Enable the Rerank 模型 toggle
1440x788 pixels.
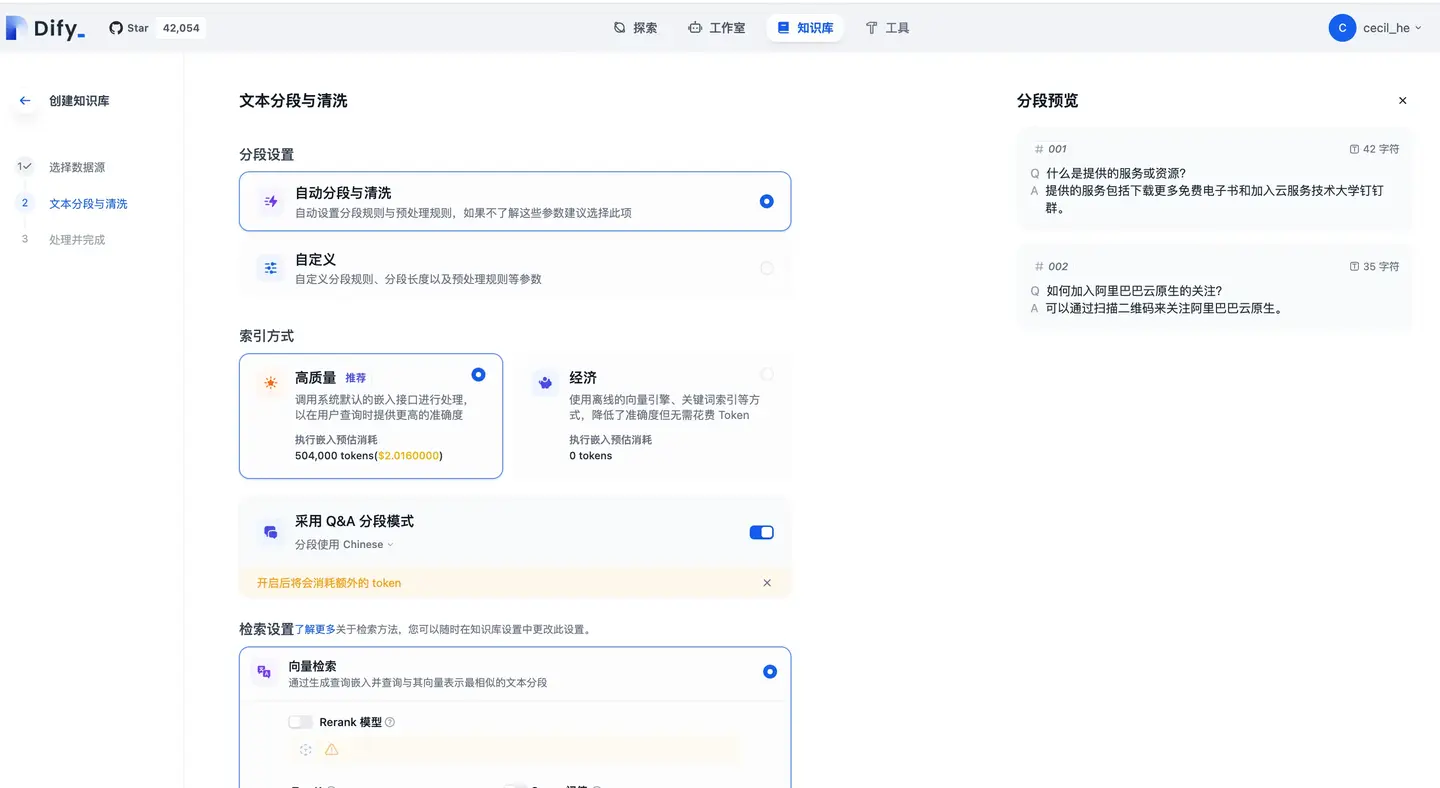(300, 721)
